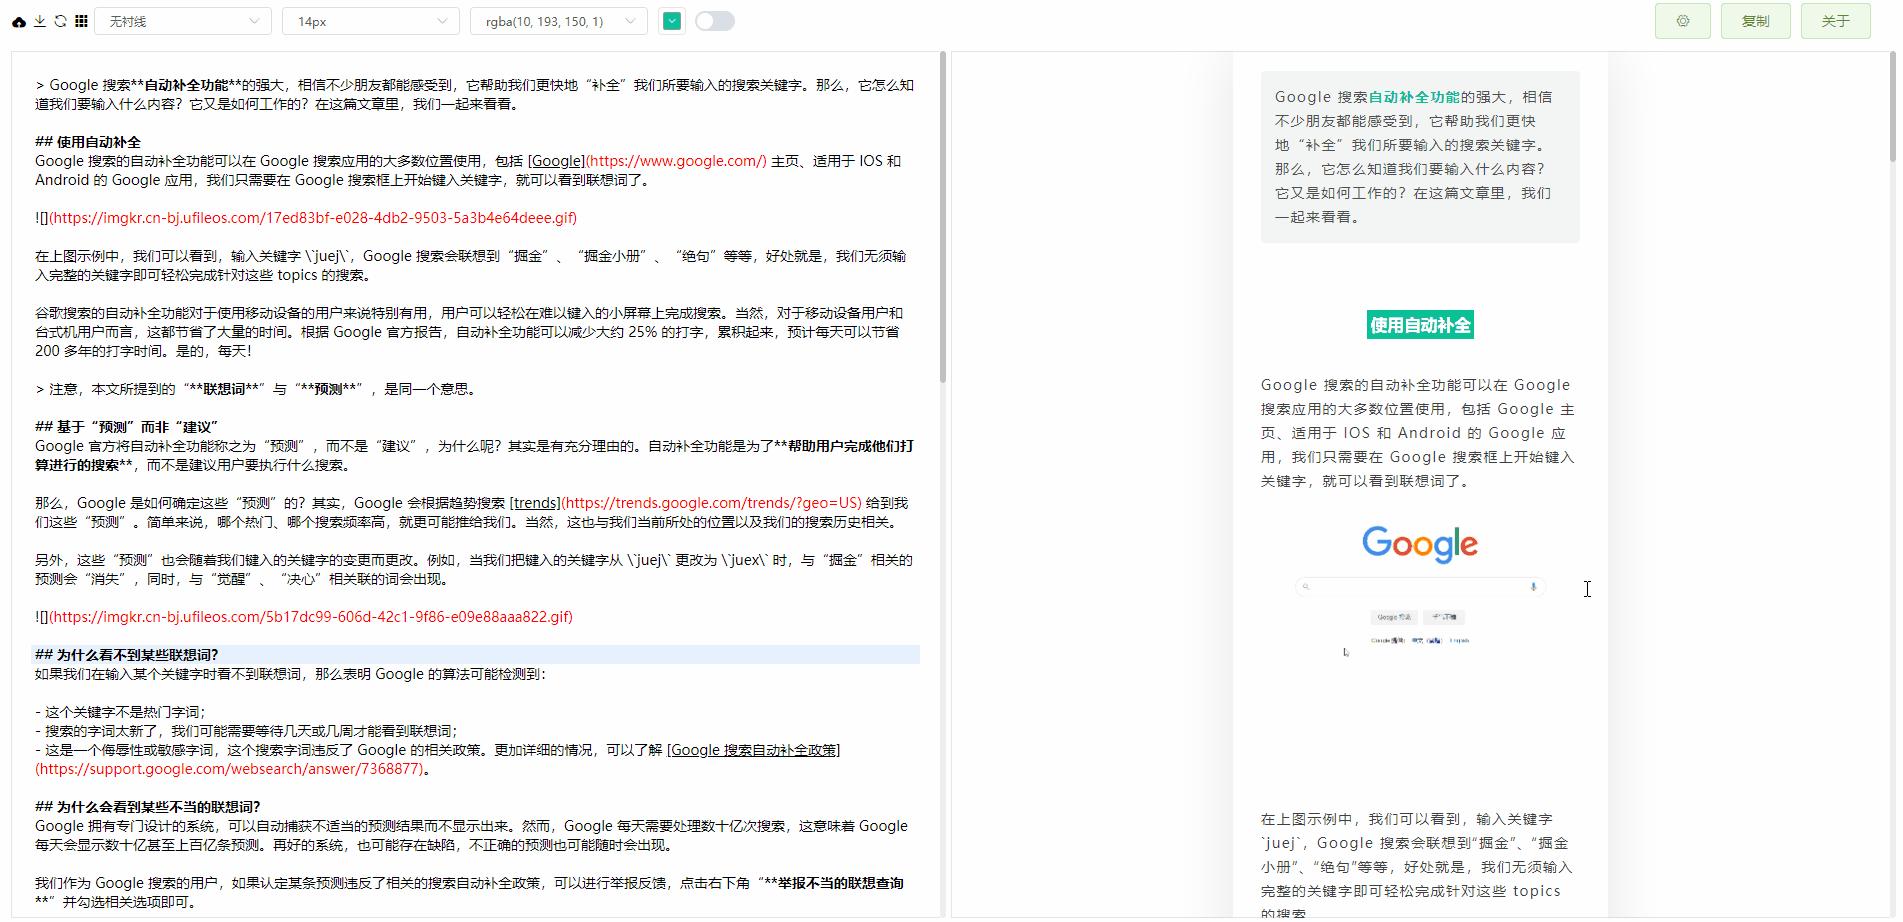Screen dimensions: 1903x922
Task: Click the 复制 copy button
Action: pyautogui.click(x=1755, y=20)
